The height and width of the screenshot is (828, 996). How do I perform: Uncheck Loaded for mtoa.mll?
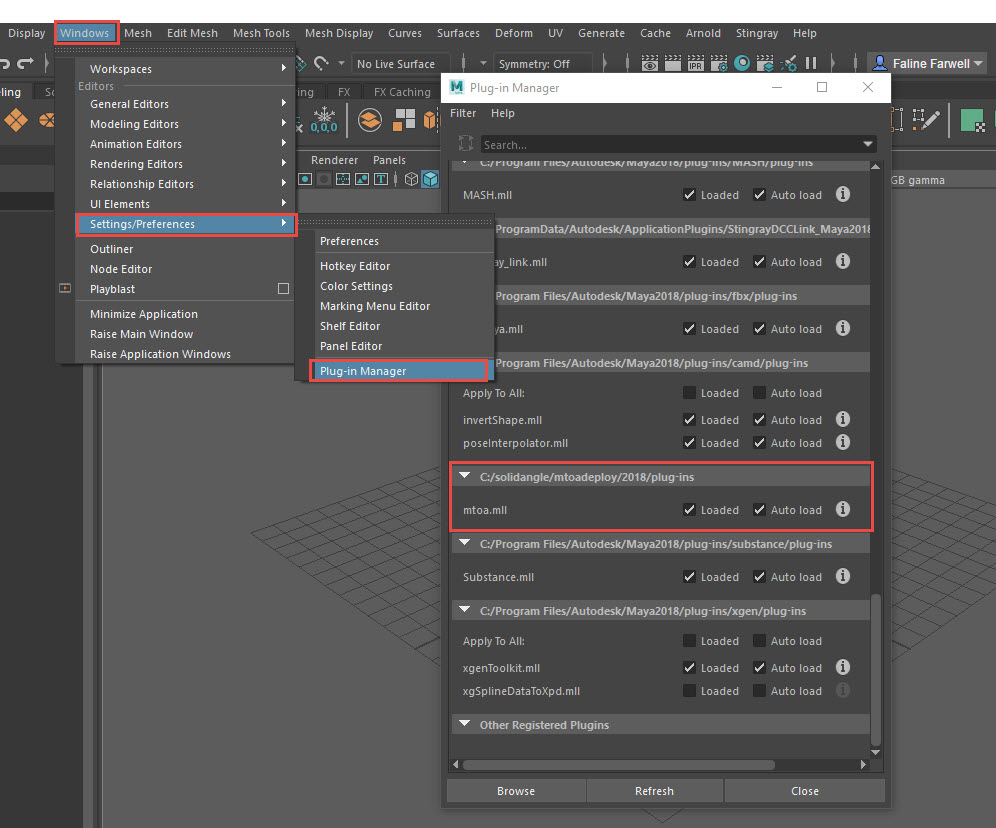click(689, 509)
